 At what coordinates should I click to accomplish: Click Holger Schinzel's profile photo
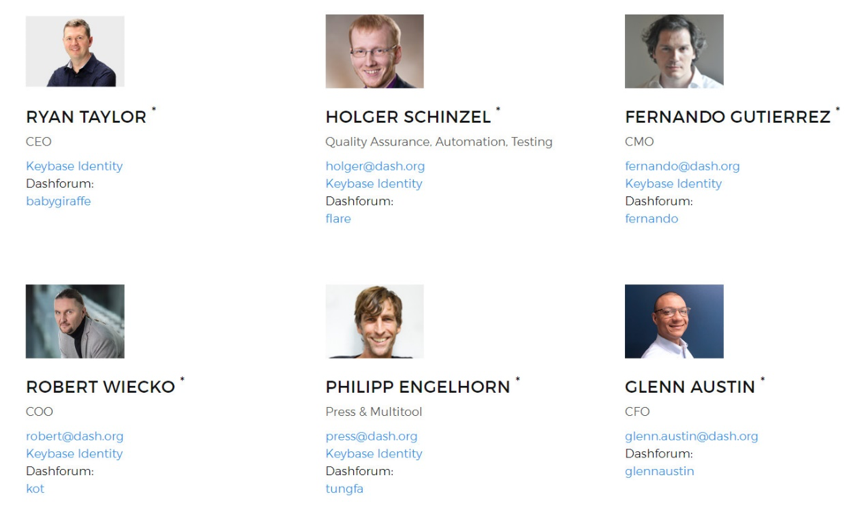coord(375,51)
